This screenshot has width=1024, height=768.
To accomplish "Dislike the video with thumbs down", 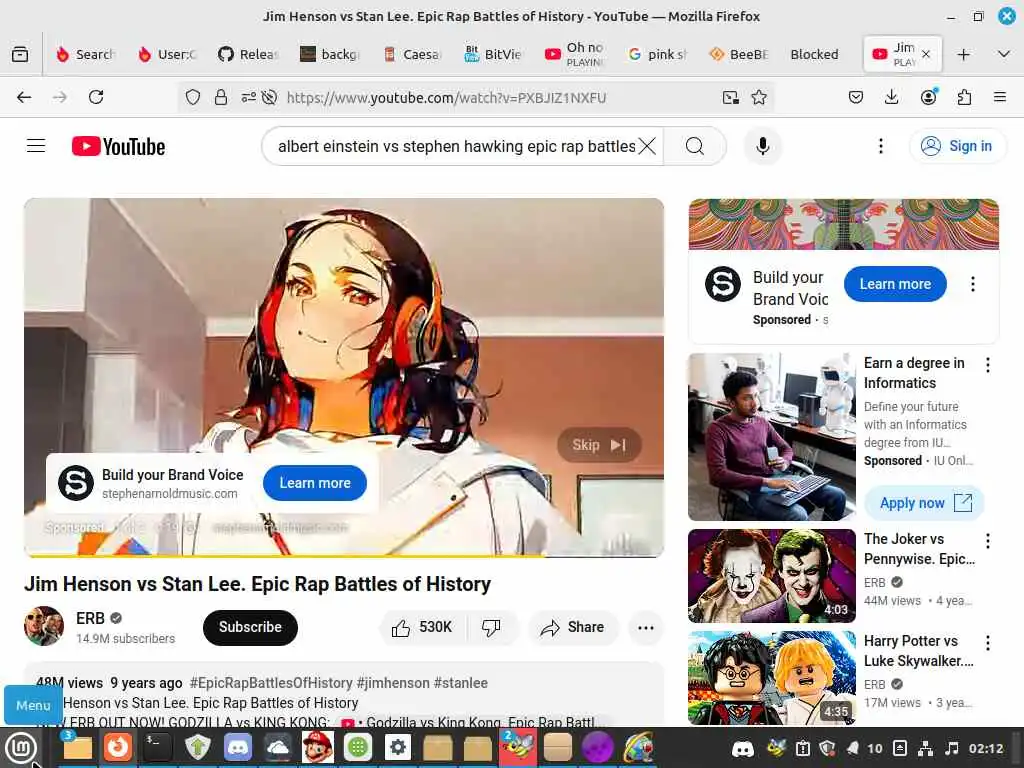I will (491, 628).
